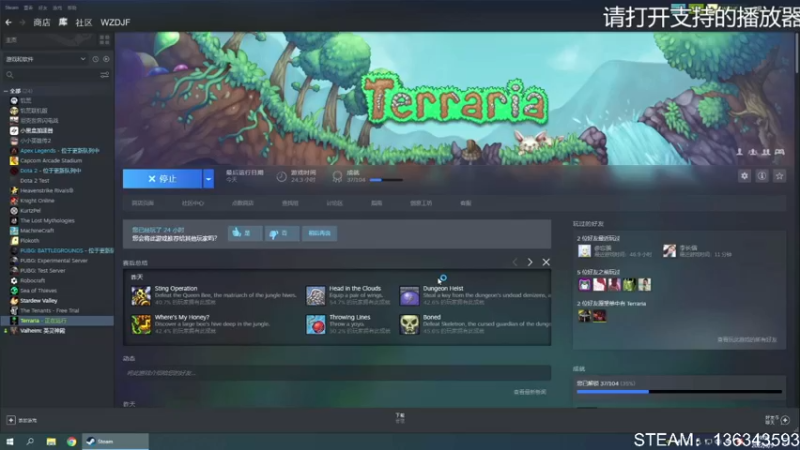Click the activity post input field
Image resolution: width=800 pixels, height=450 pixels.
point(337,373)
